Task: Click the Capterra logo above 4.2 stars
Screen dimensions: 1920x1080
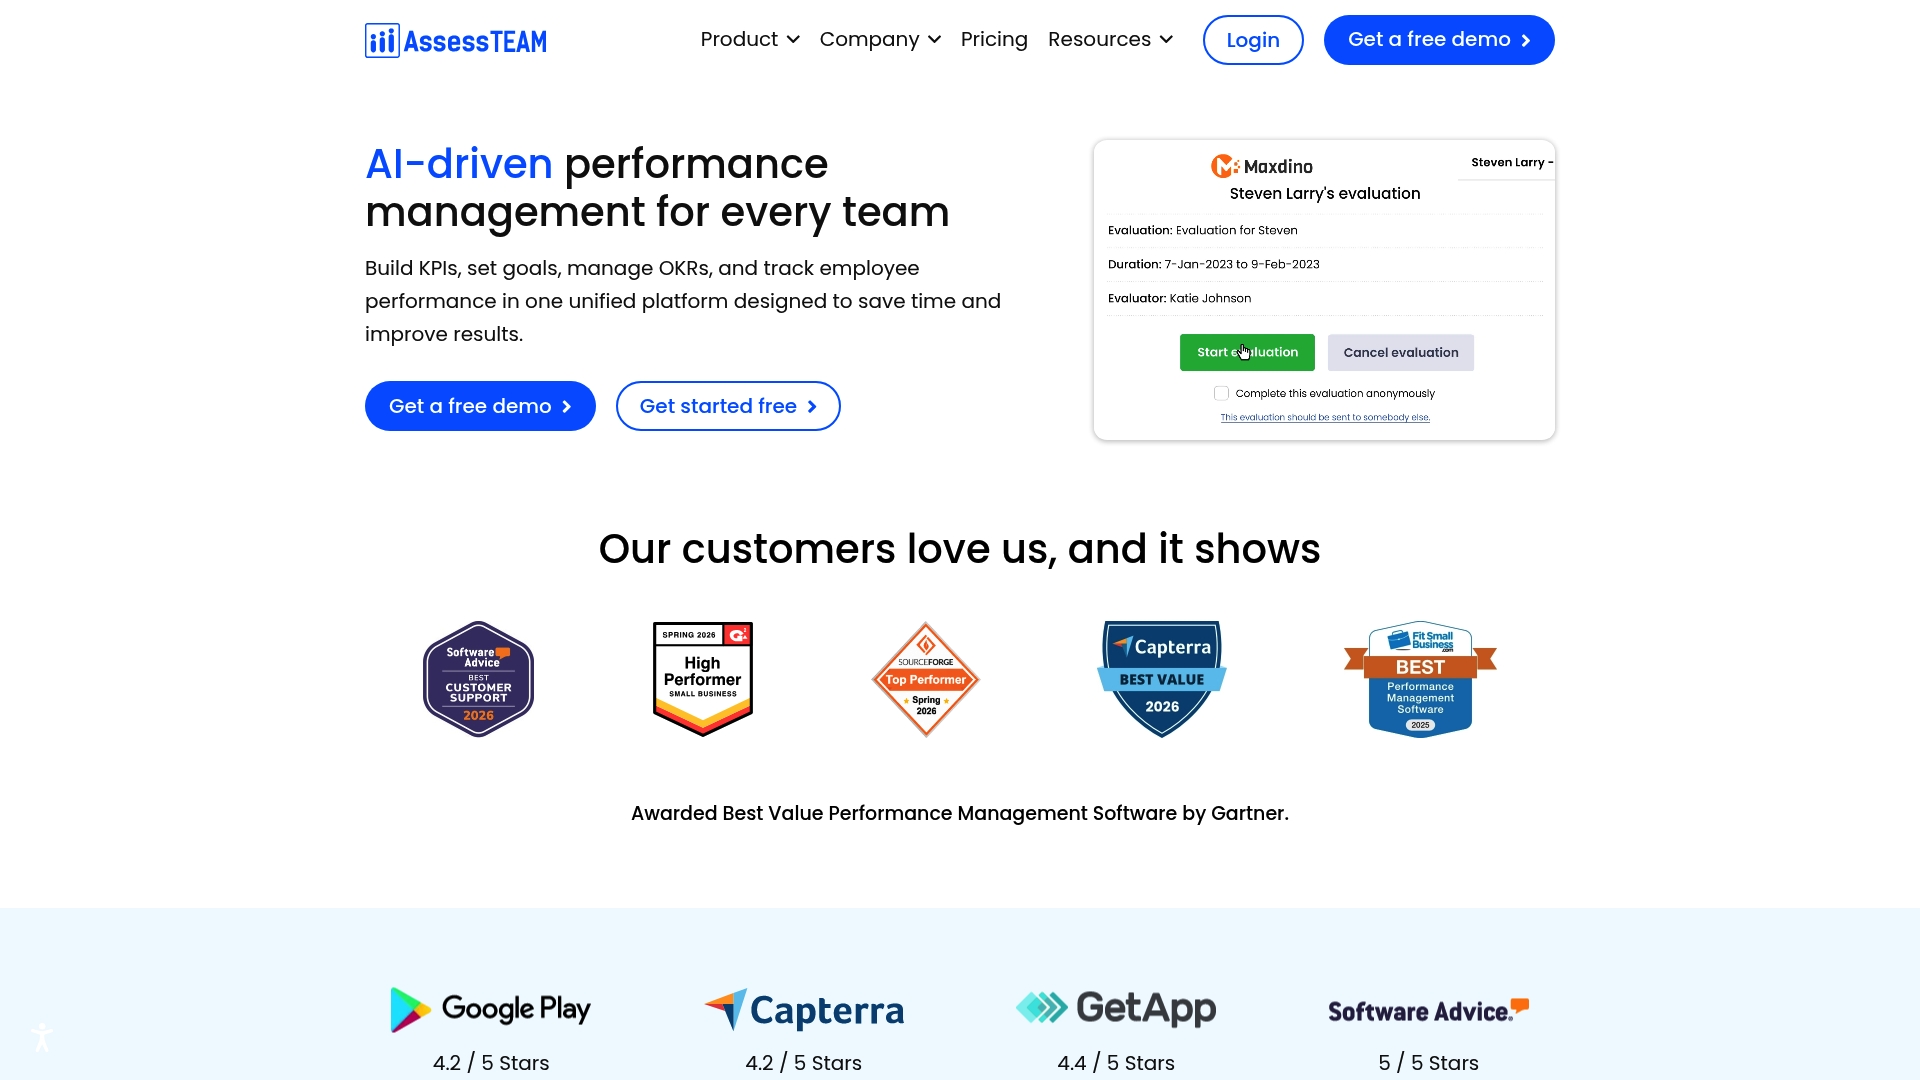Action: pos(804,1010)
